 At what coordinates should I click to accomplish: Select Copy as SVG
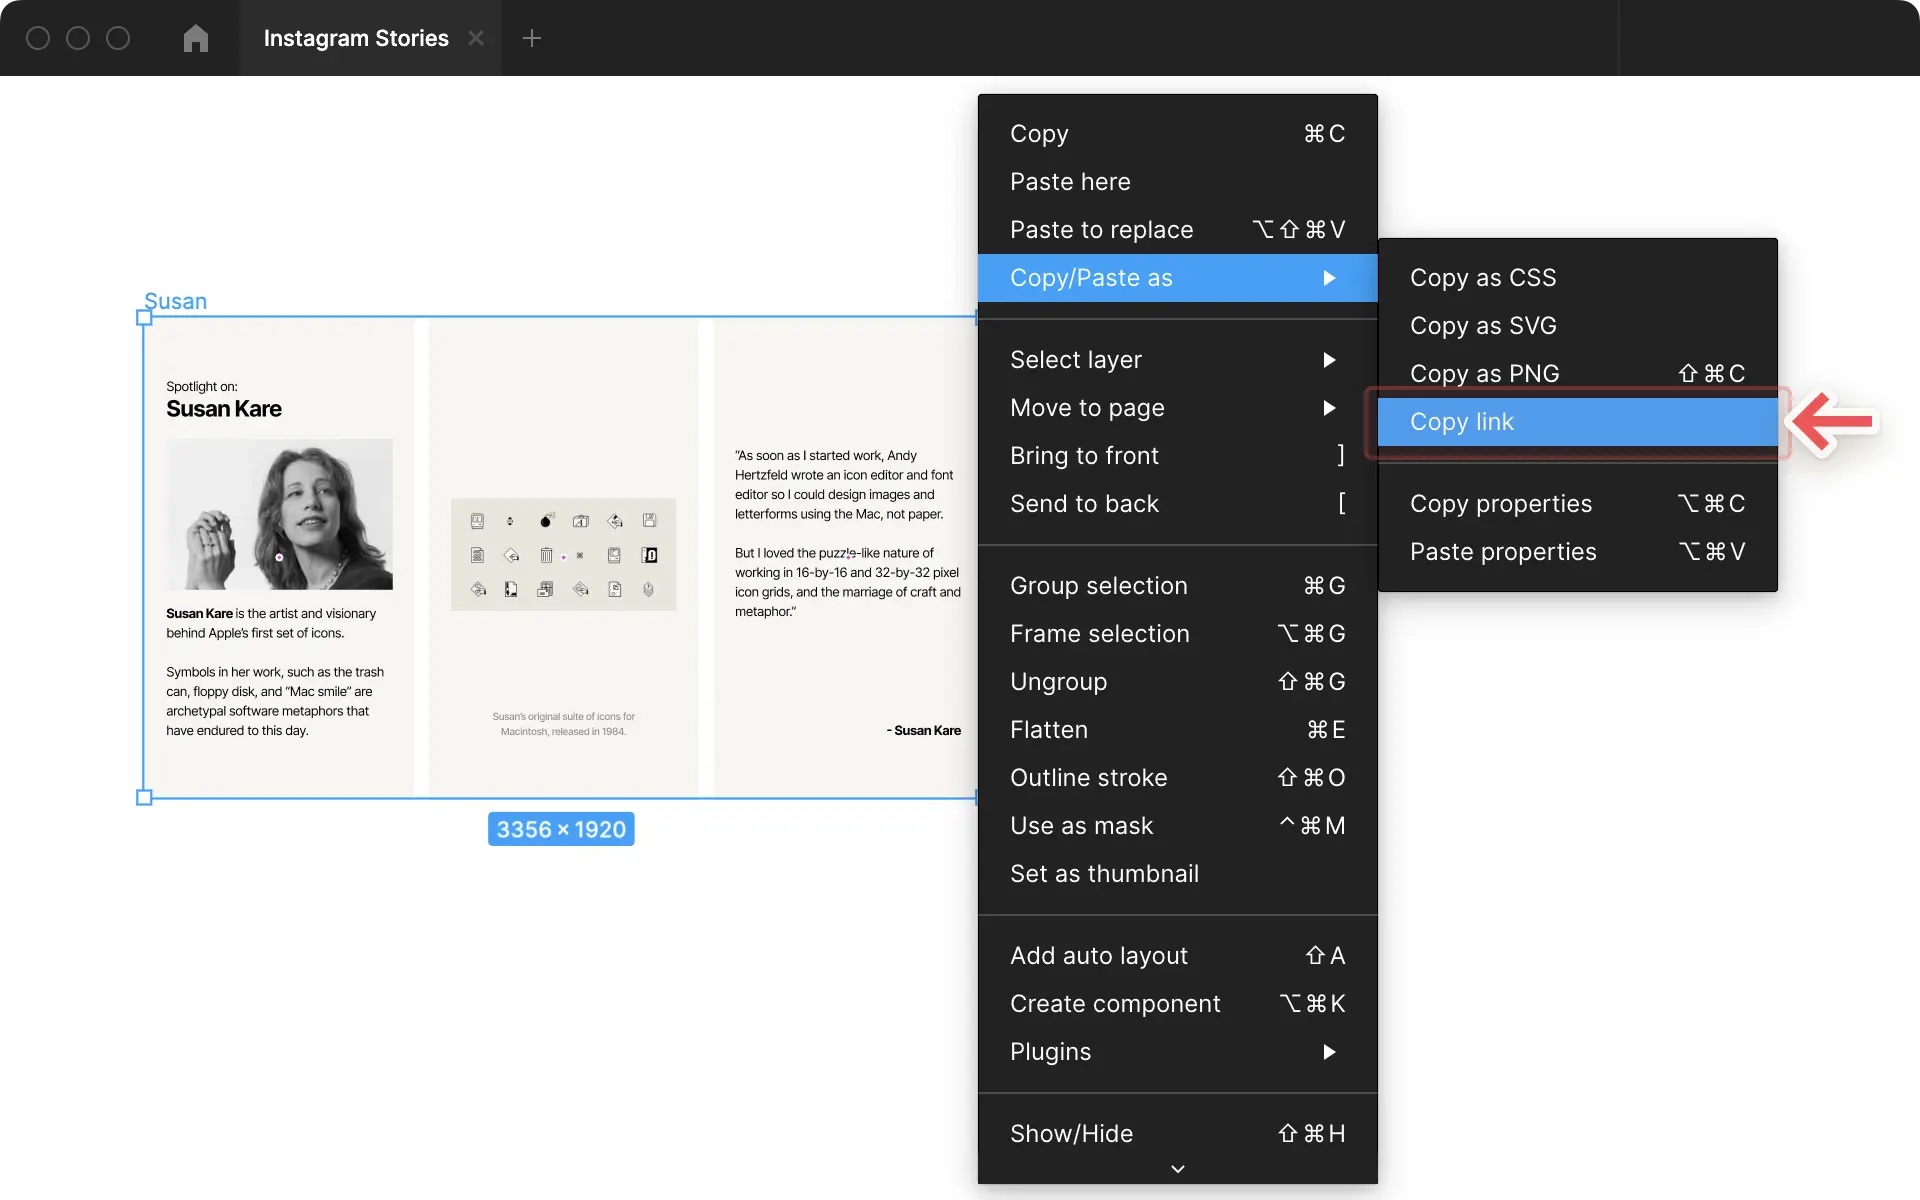(1483, 325)
